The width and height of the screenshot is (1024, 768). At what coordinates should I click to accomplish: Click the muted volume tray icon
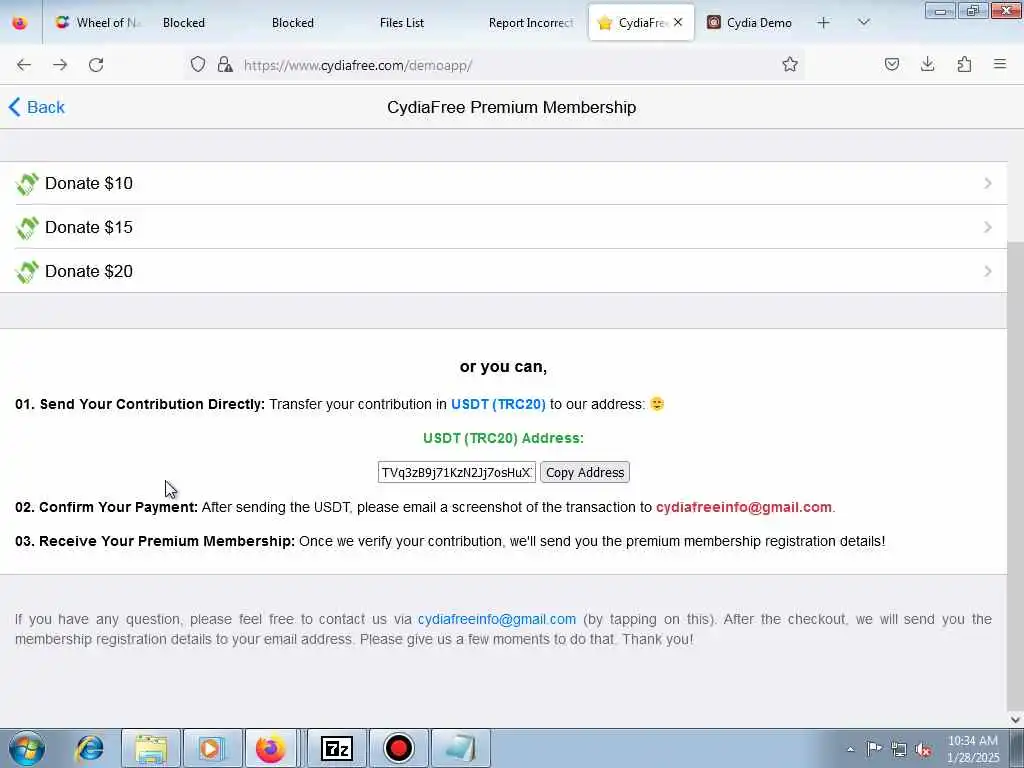[923, 750]
